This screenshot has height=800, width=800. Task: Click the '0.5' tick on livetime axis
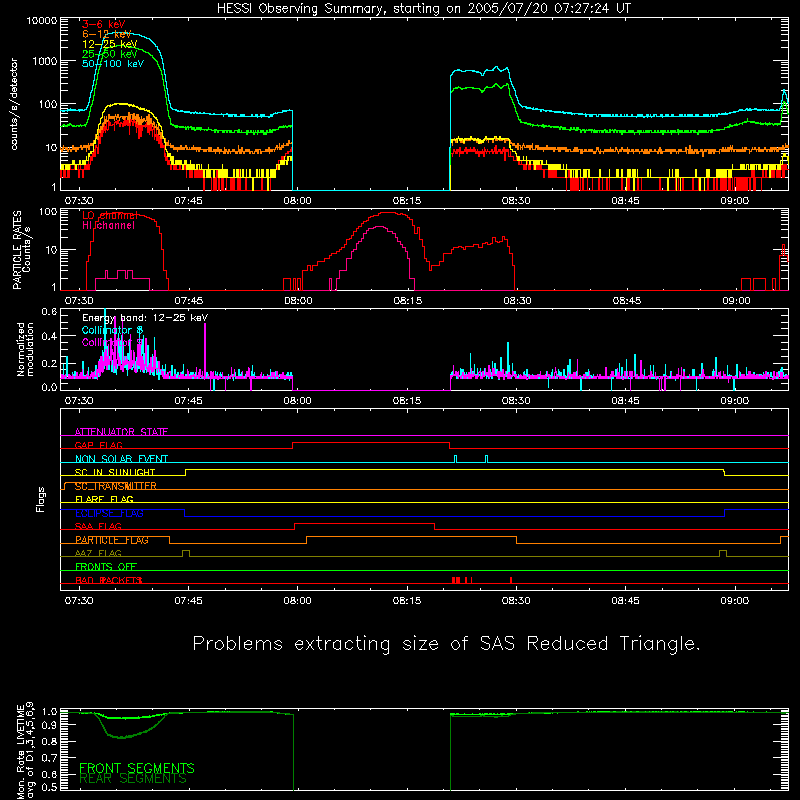tap(49, 787)
